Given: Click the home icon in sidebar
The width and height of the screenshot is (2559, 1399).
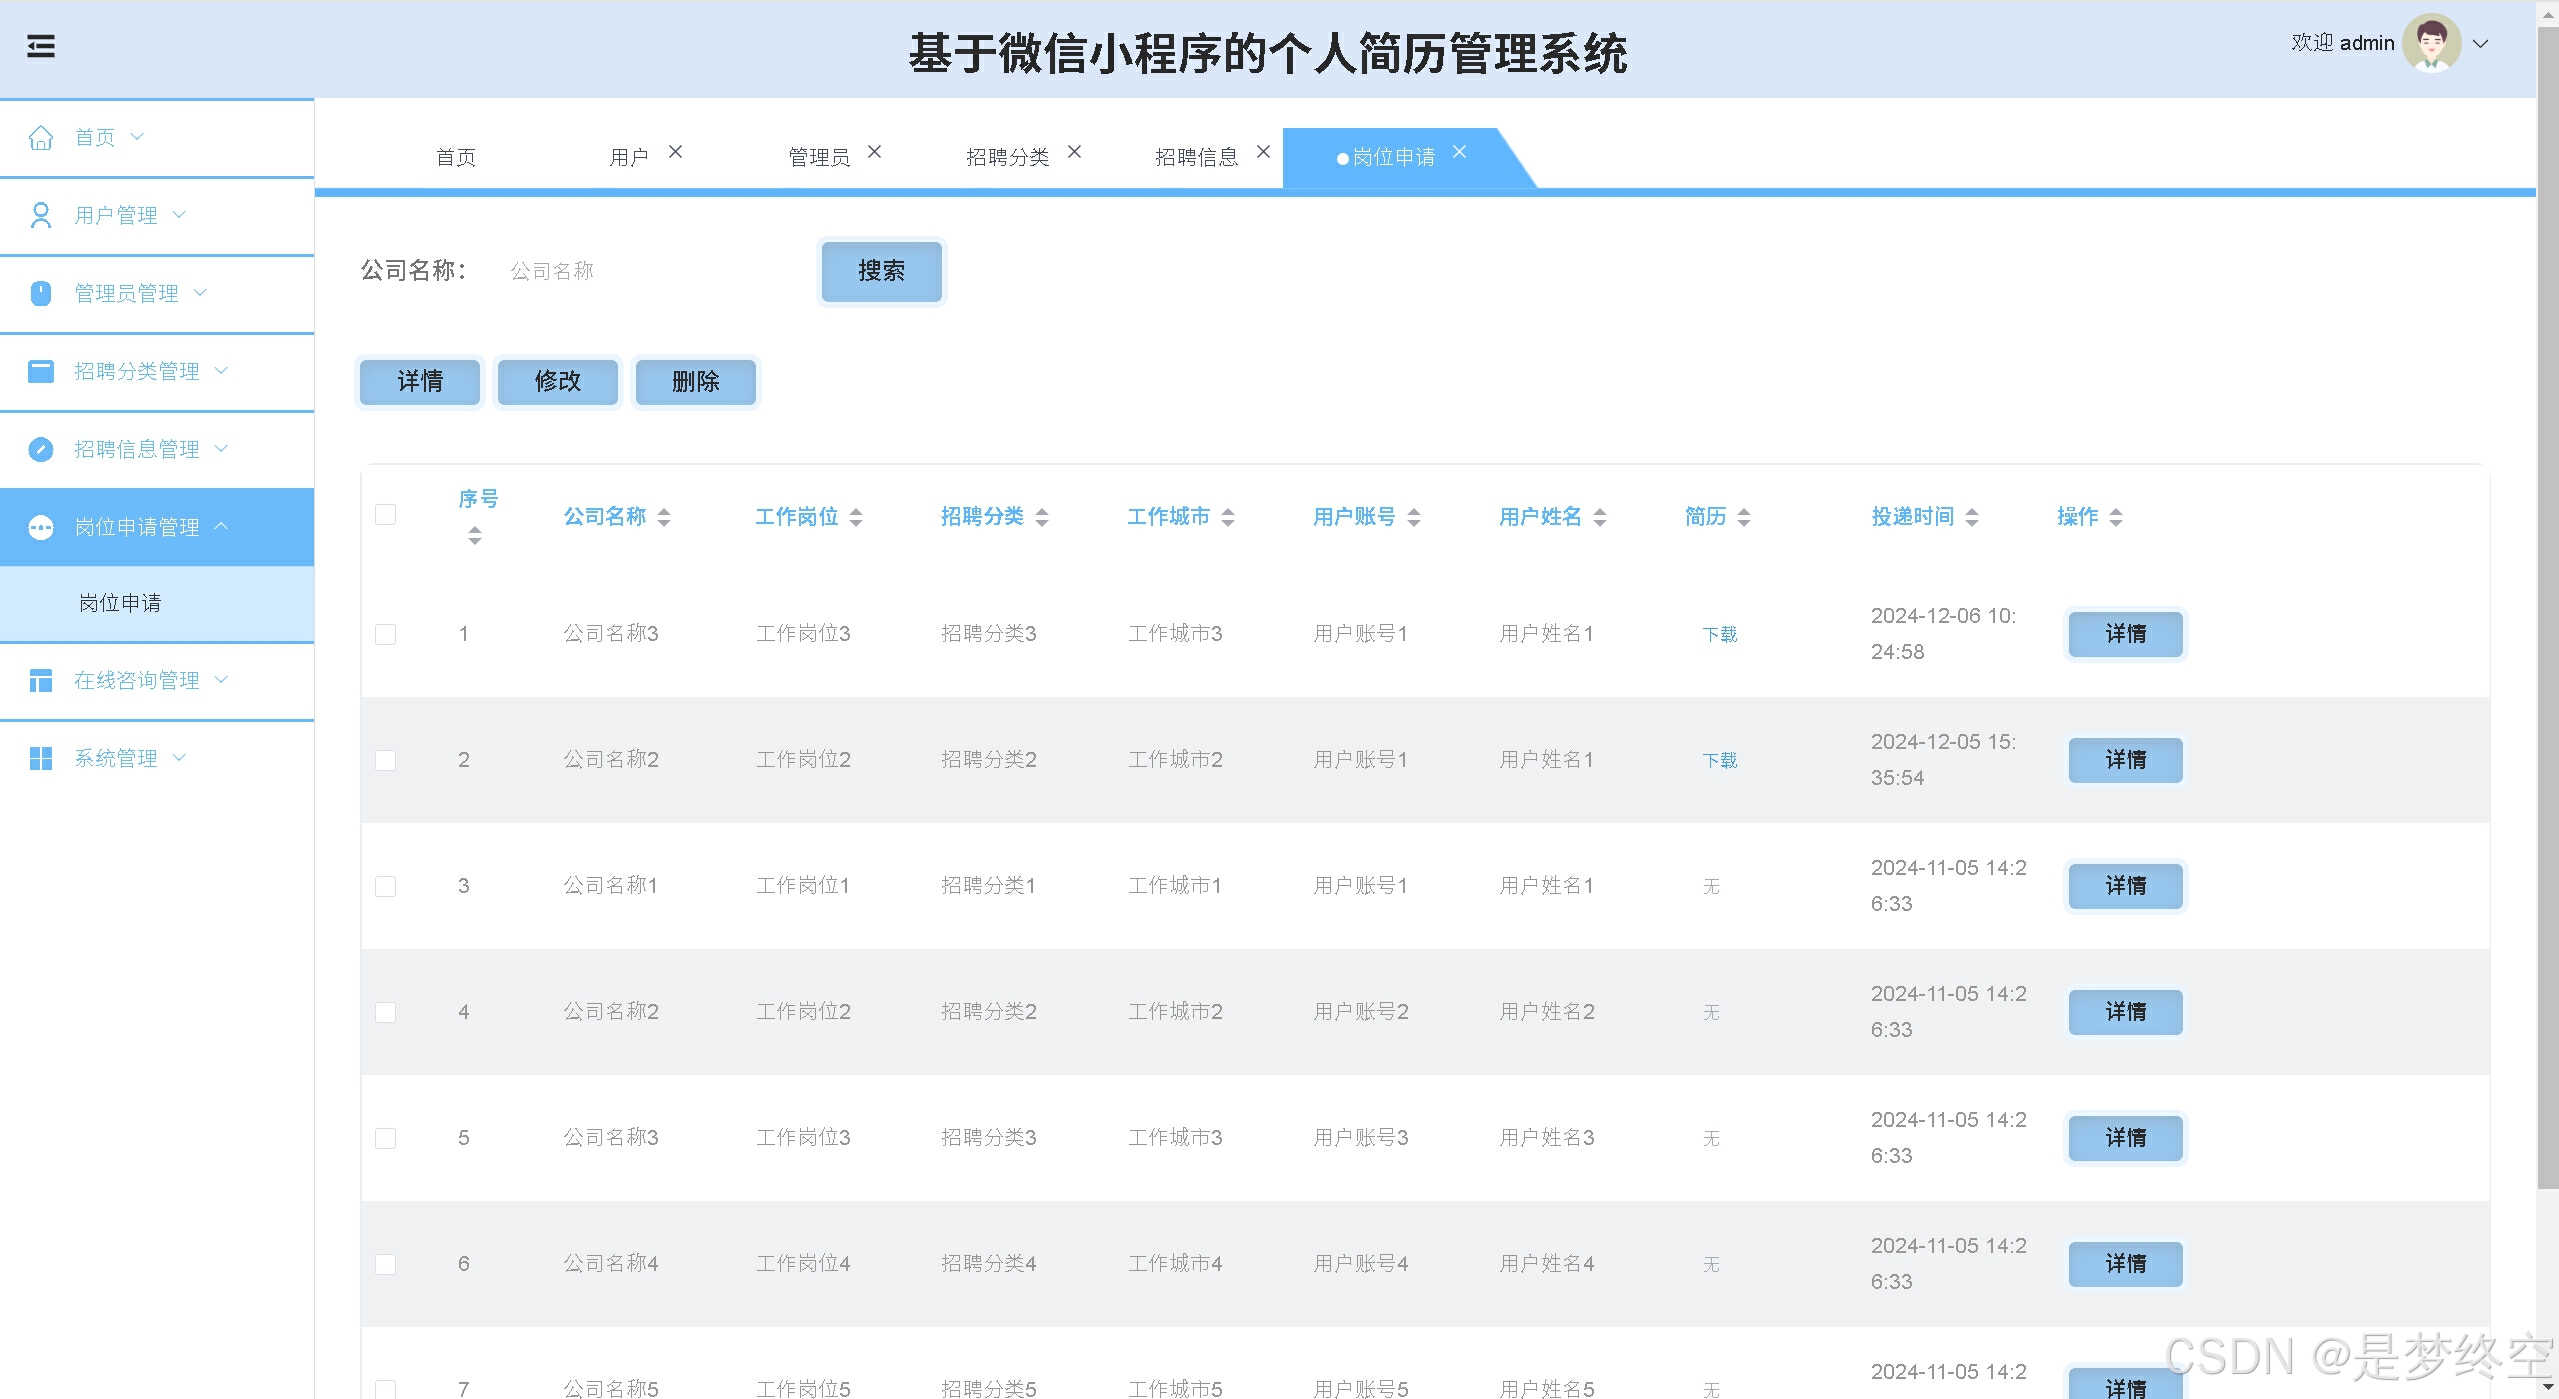Looking at the screenshot, I should click(41, 137).
